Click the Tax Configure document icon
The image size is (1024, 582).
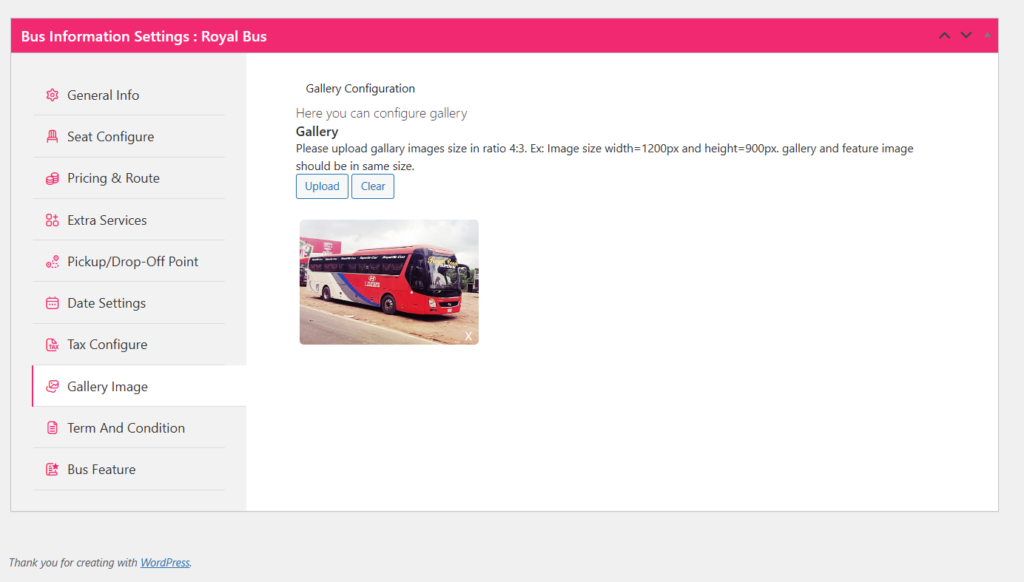52,345
